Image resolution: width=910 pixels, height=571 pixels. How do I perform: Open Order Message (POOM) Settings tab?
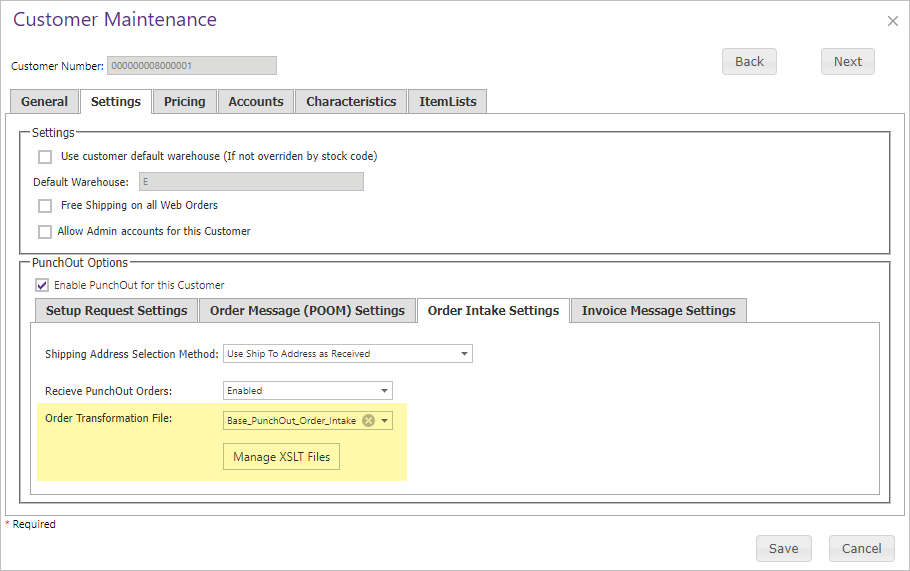point(307,310)
